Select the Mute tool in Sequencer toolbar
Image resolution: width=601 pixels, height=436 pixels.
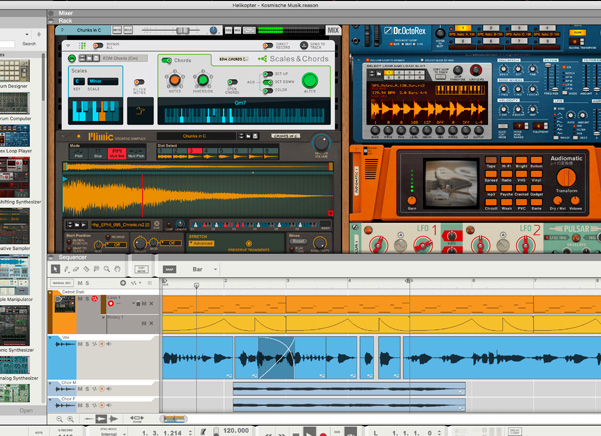tap(96, 269)
